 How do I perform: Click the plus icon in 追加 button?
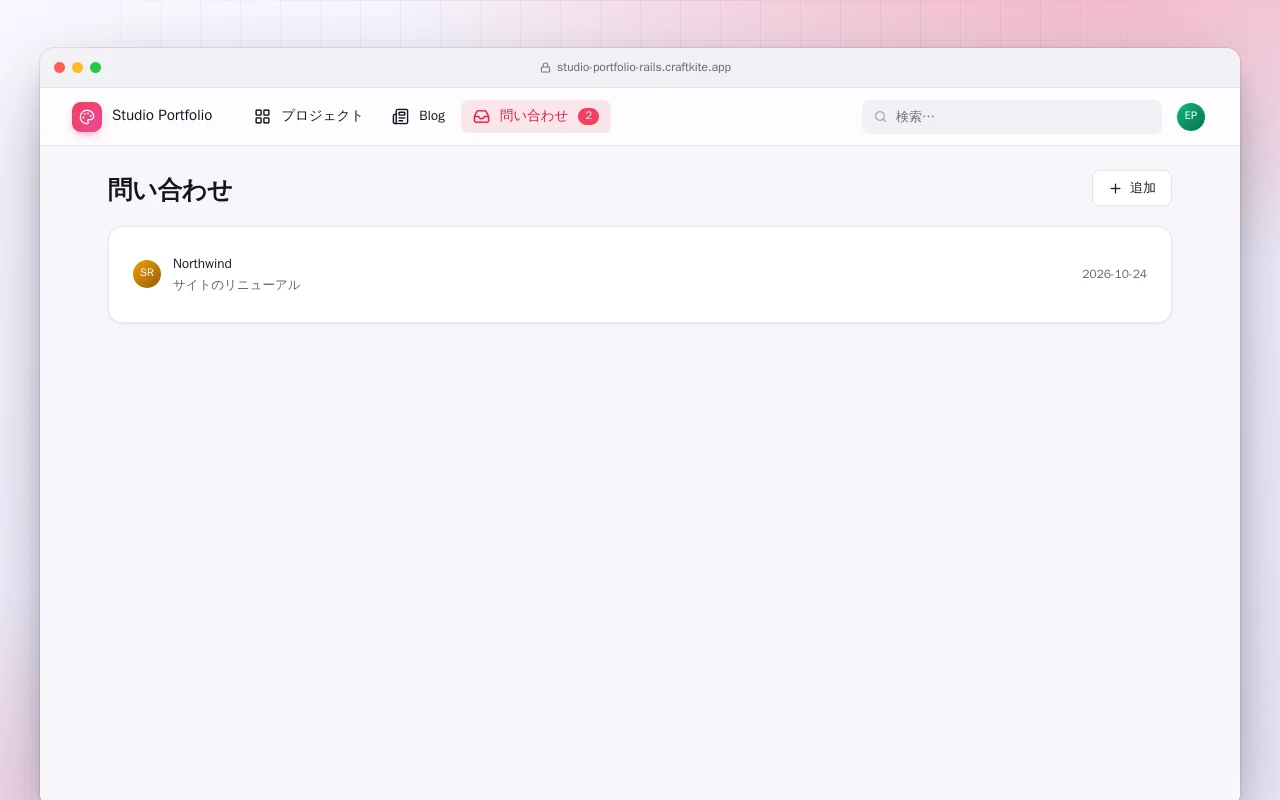(1115, 188)
